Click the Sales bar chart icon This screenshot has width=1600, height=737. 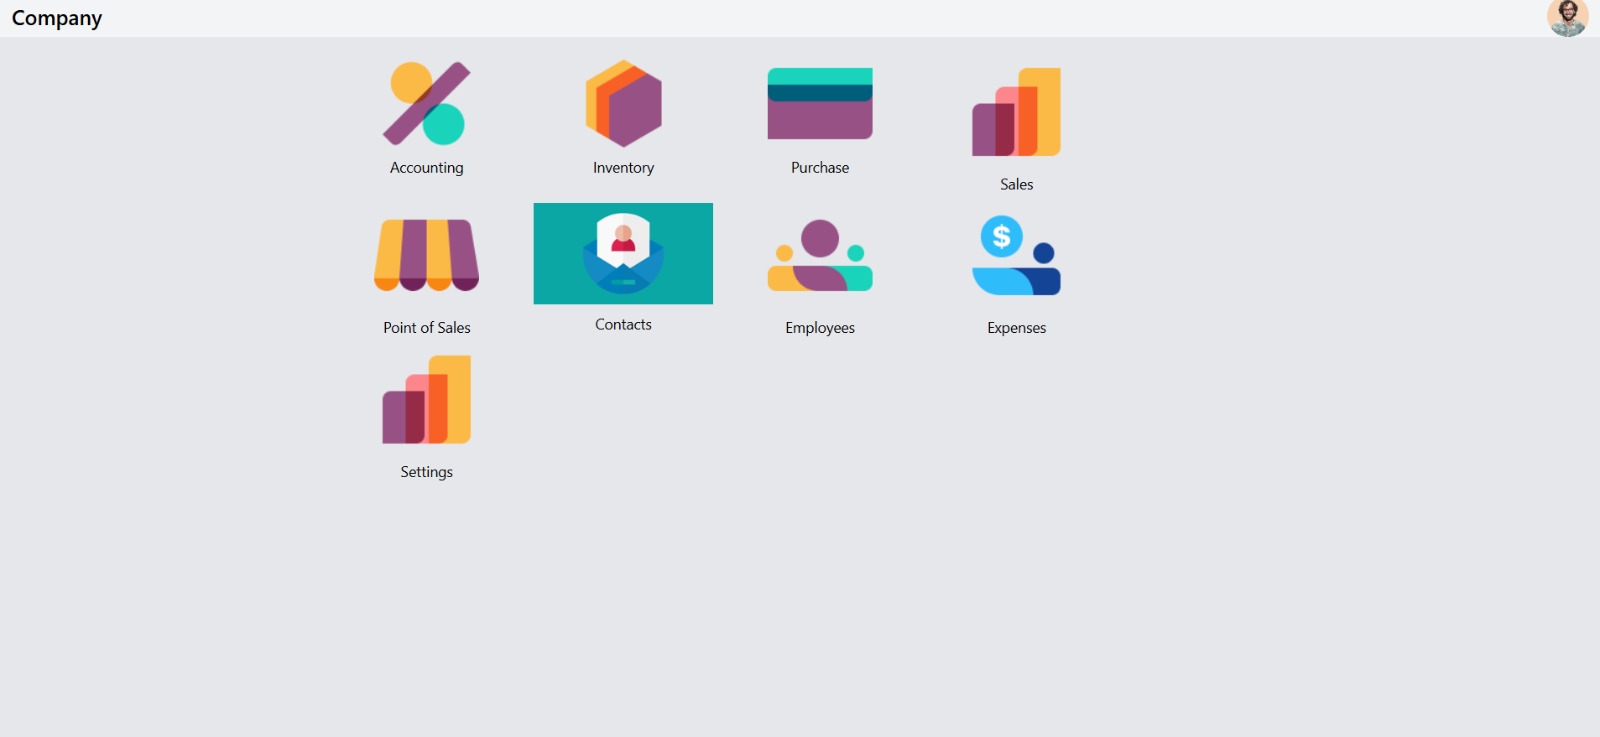coord(1016,112)
